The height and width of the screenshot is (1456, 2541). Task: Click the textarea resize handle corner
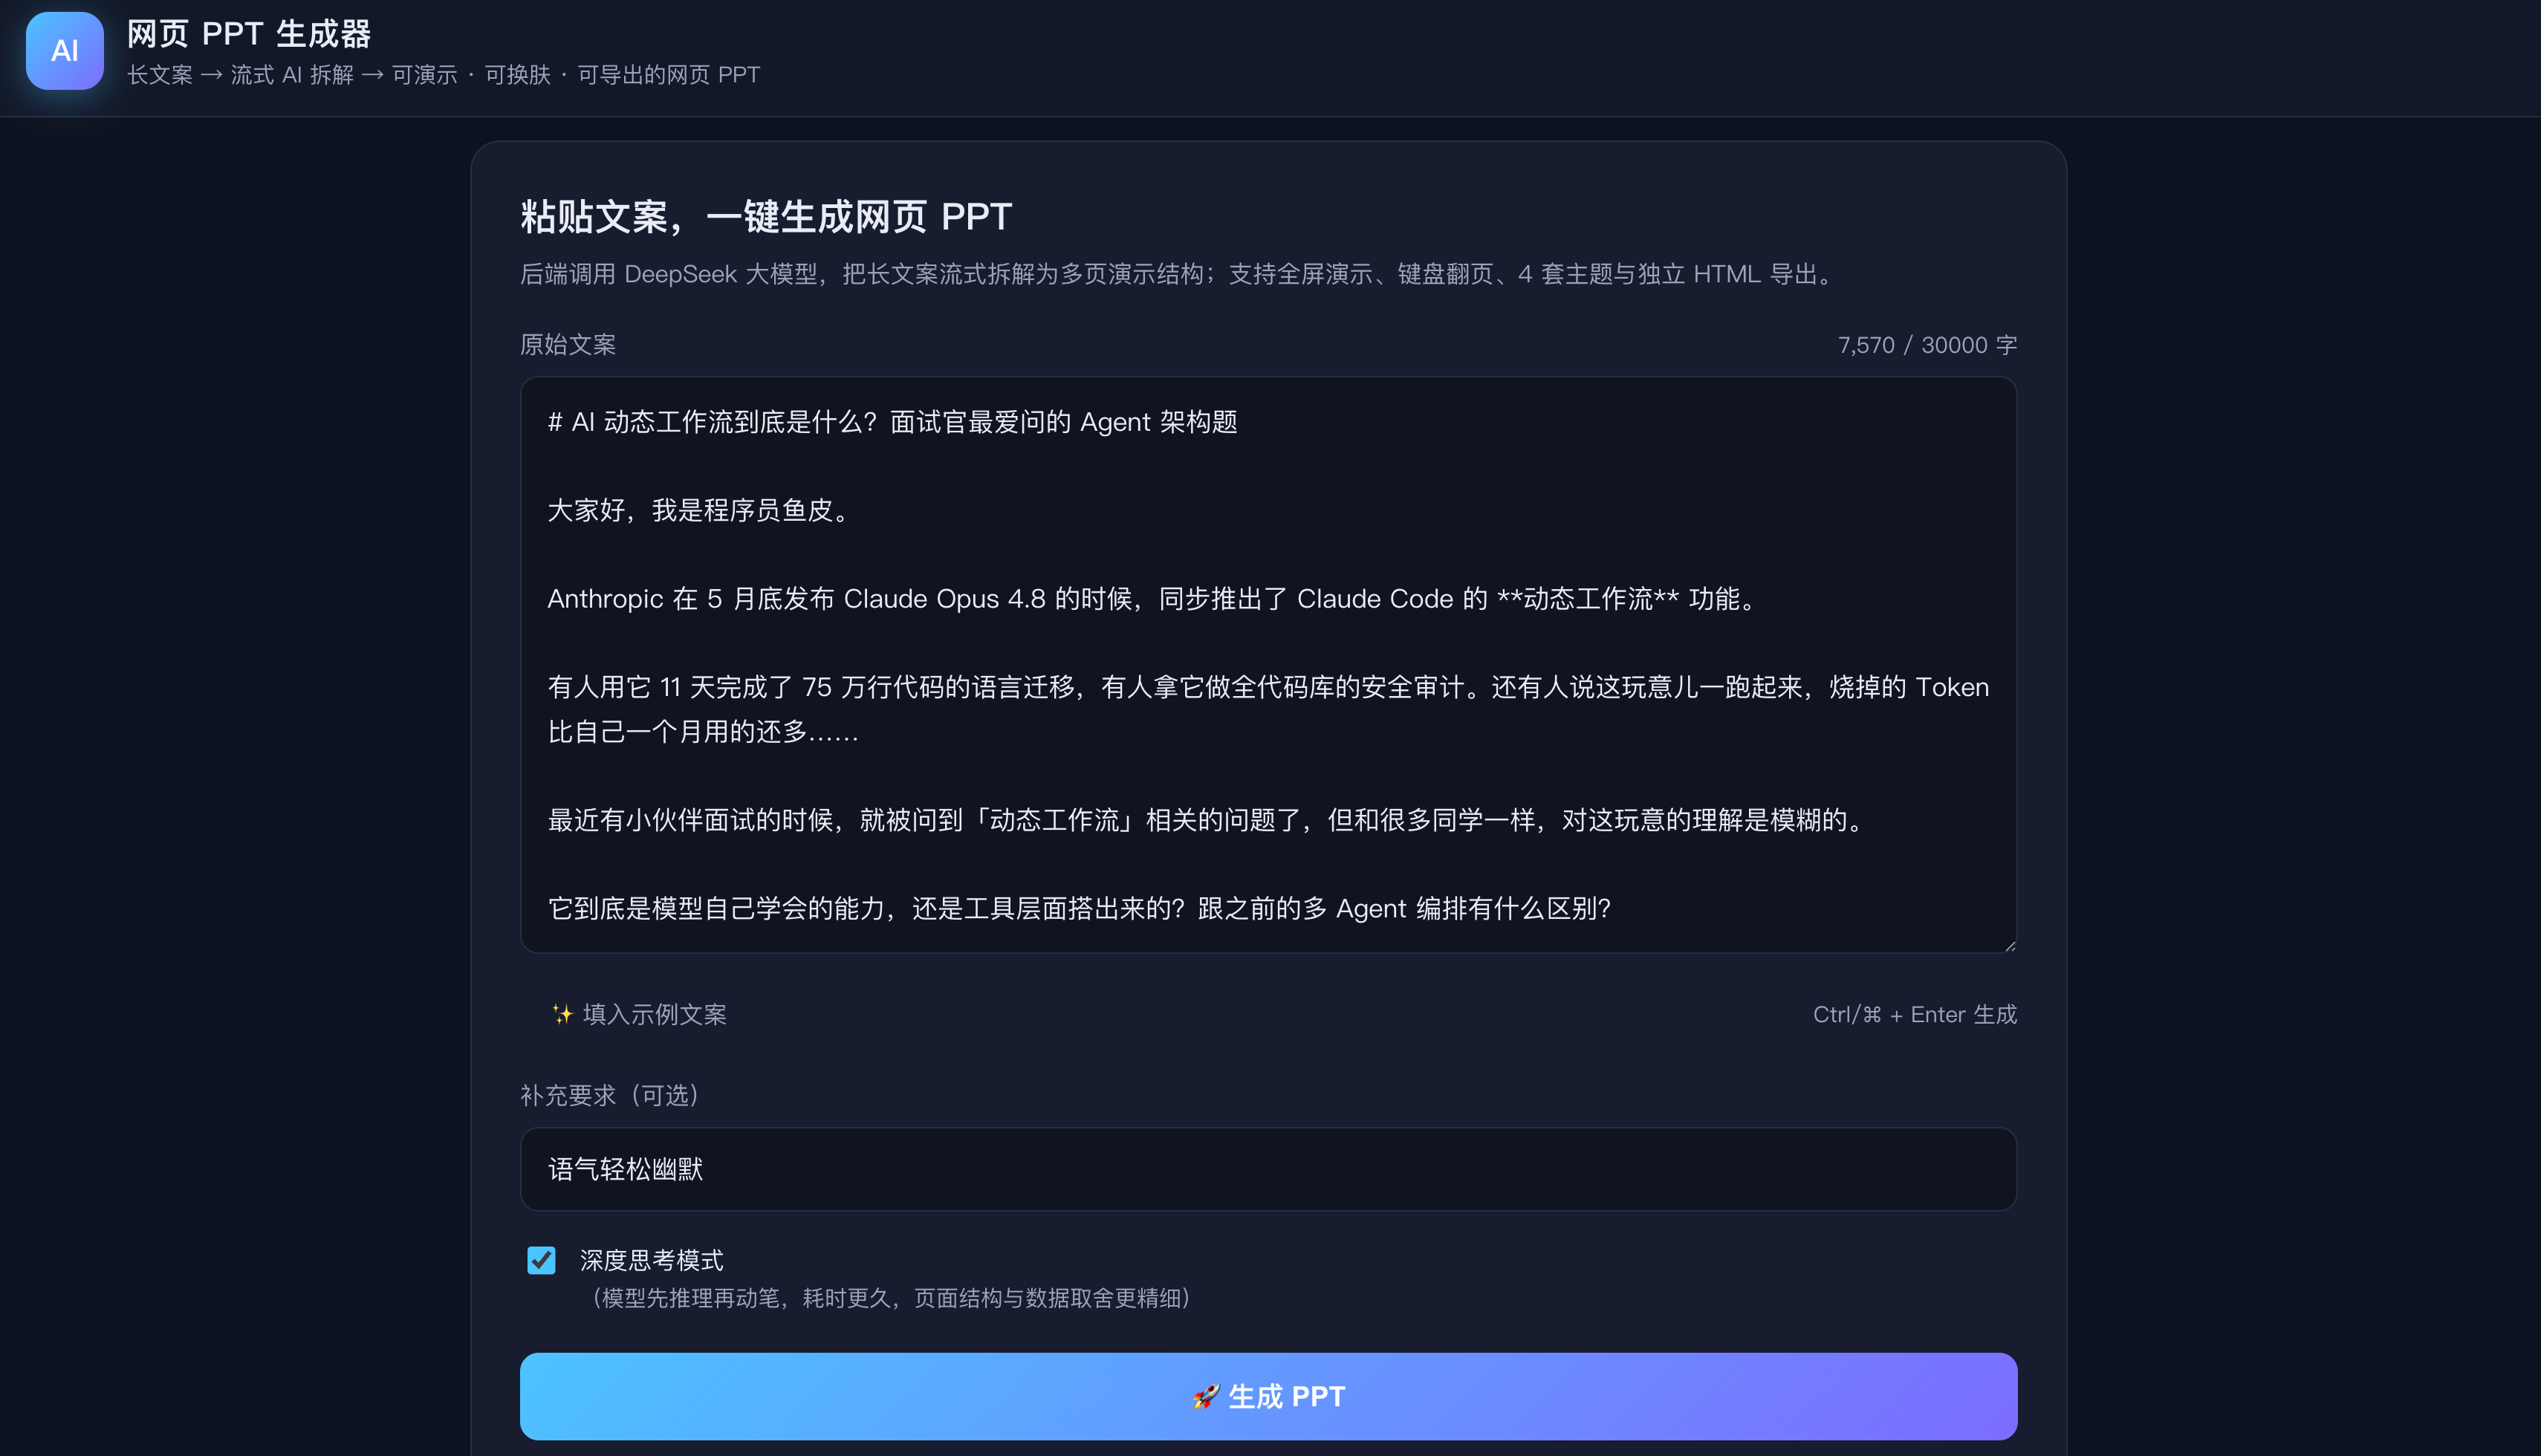2009,945
